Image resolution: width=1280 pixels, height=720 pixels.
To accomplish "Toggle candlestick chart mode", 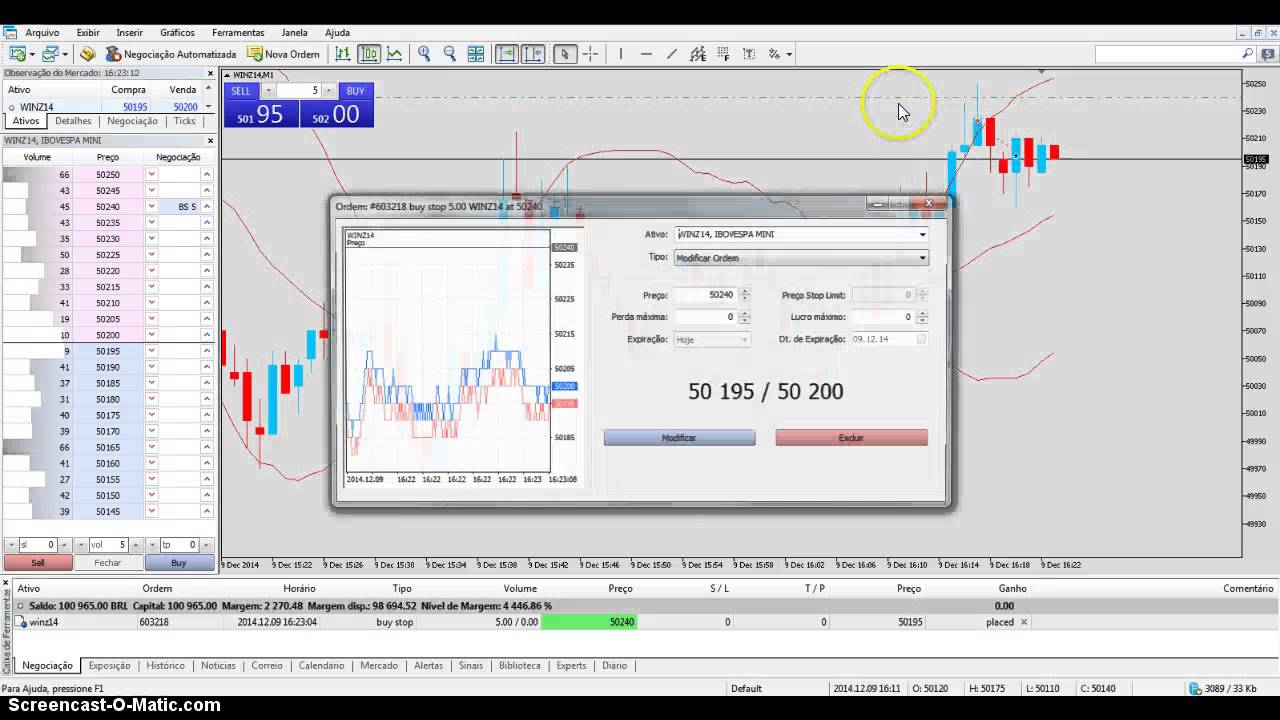I will [x=369, y=54].
